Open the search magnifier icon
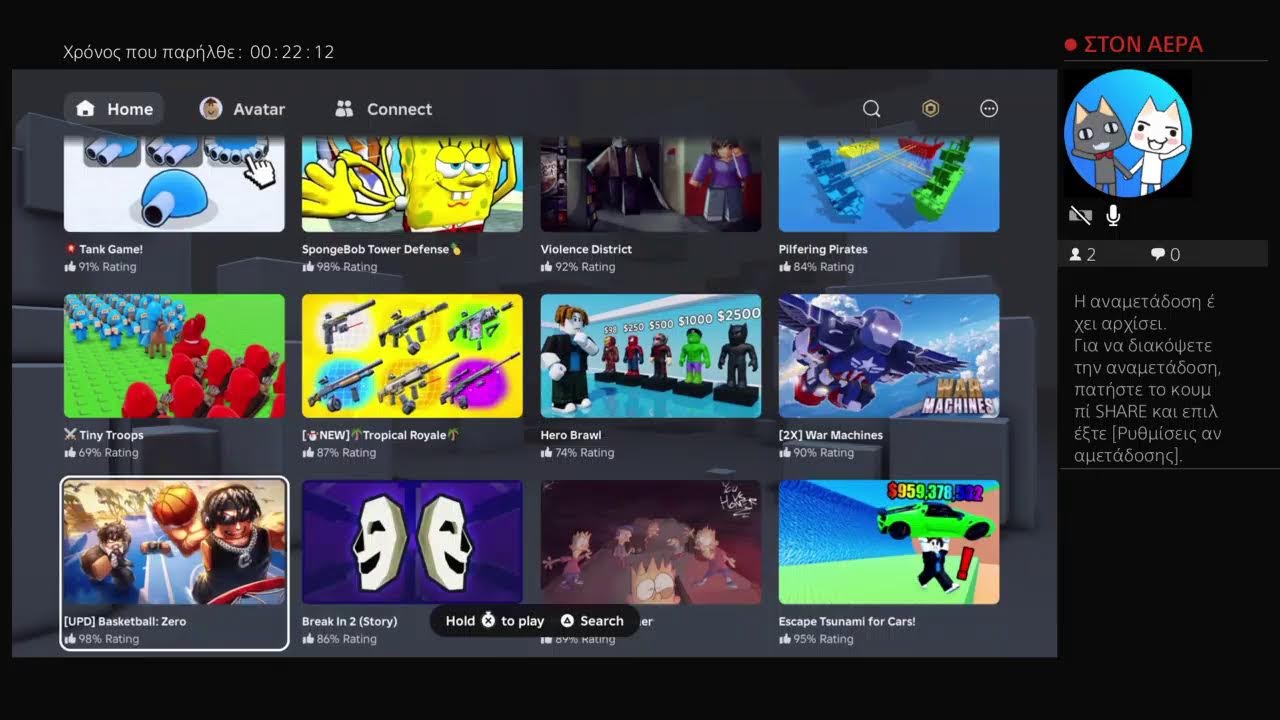Screen dimensions: 1280x720 [872, 109]
